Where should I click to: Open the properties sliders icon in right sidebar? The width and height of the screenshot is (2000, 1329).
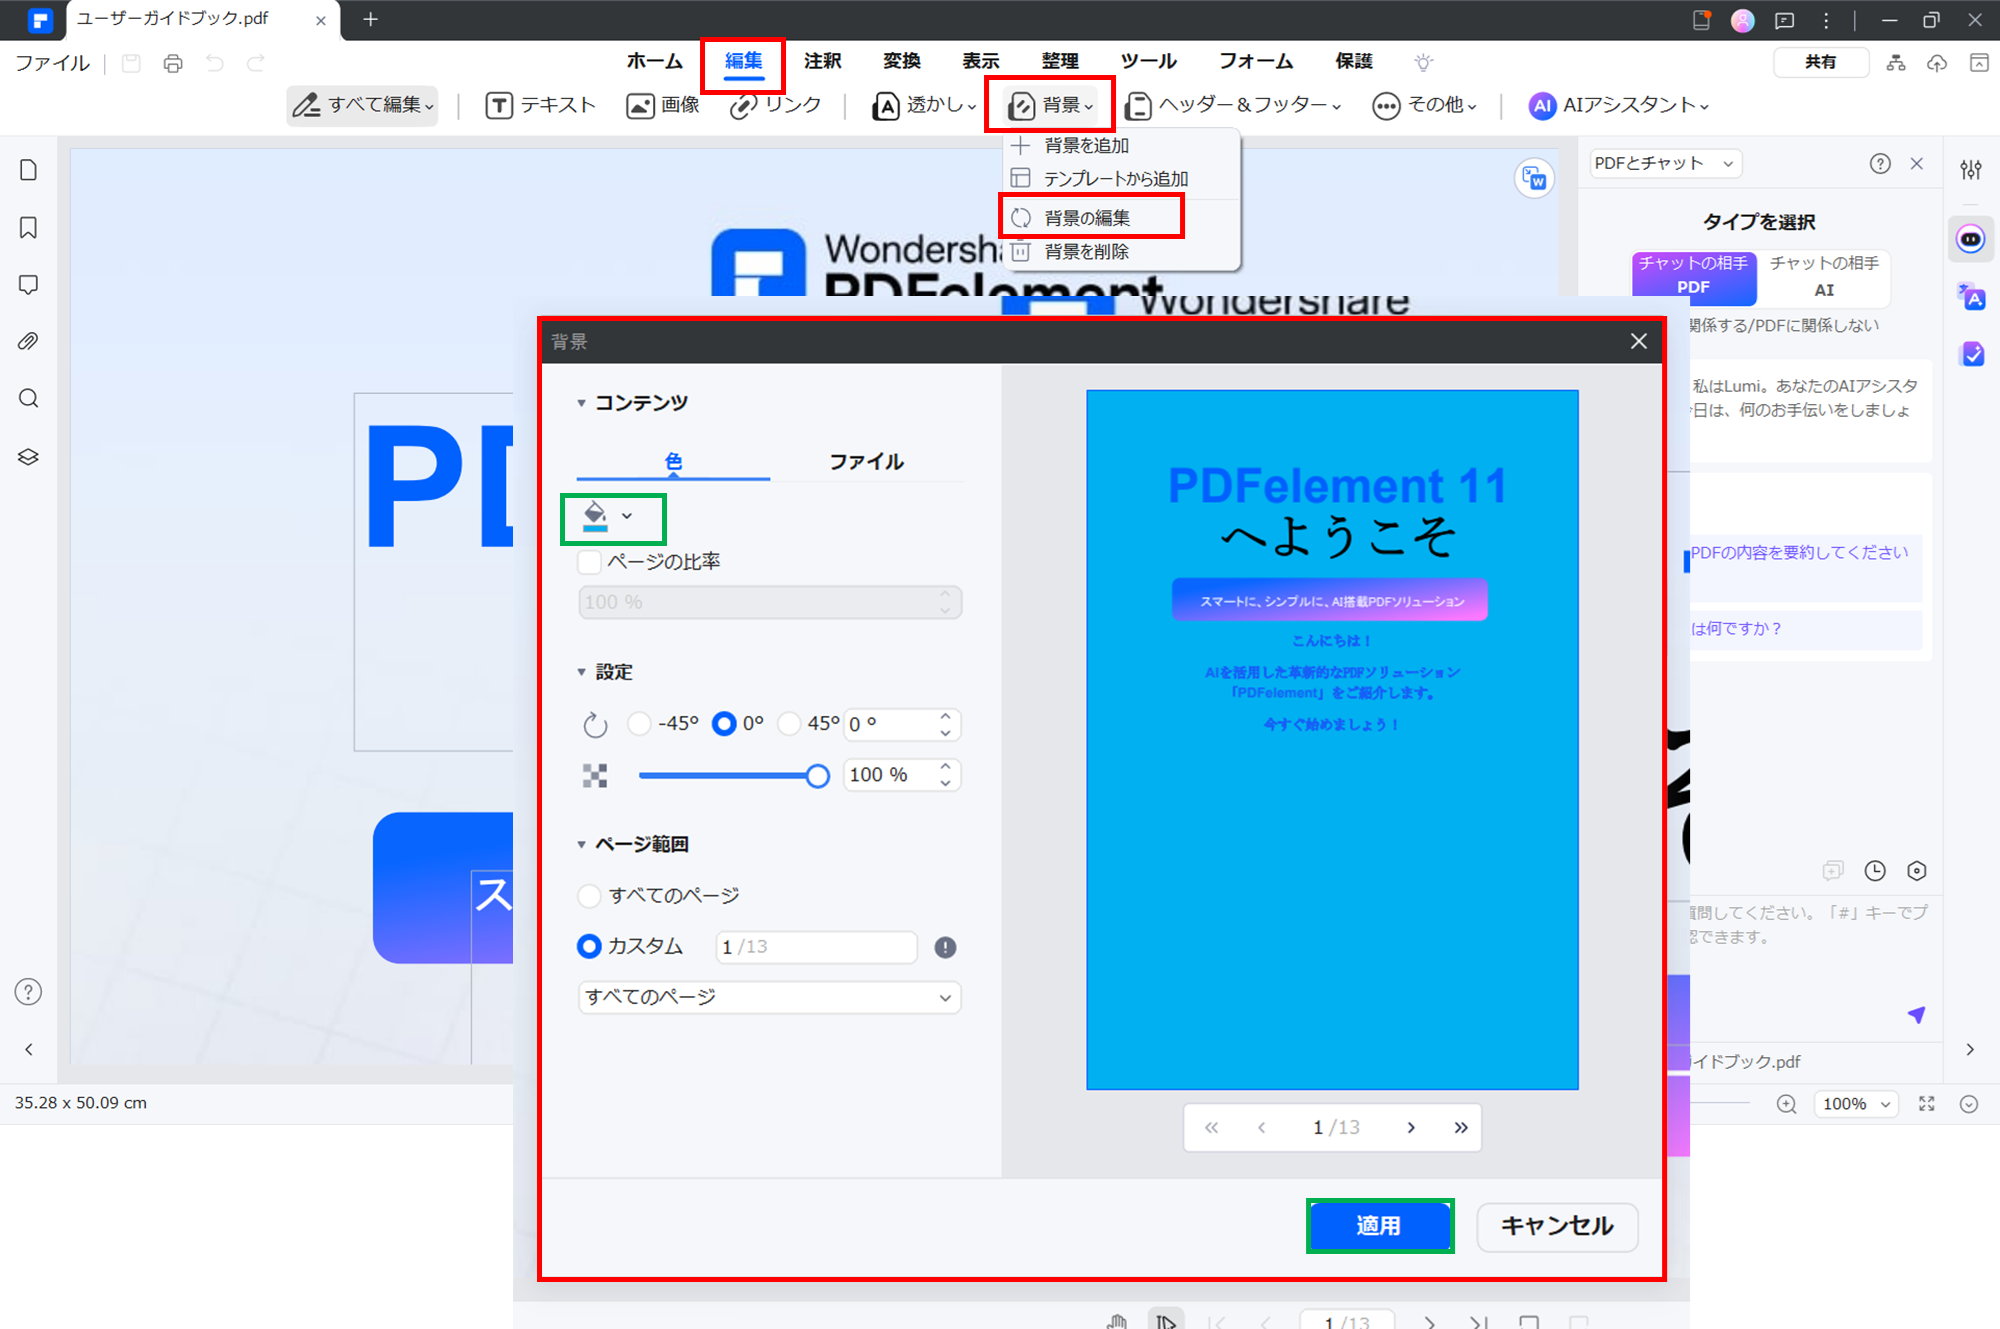(x=1971, y=170)
